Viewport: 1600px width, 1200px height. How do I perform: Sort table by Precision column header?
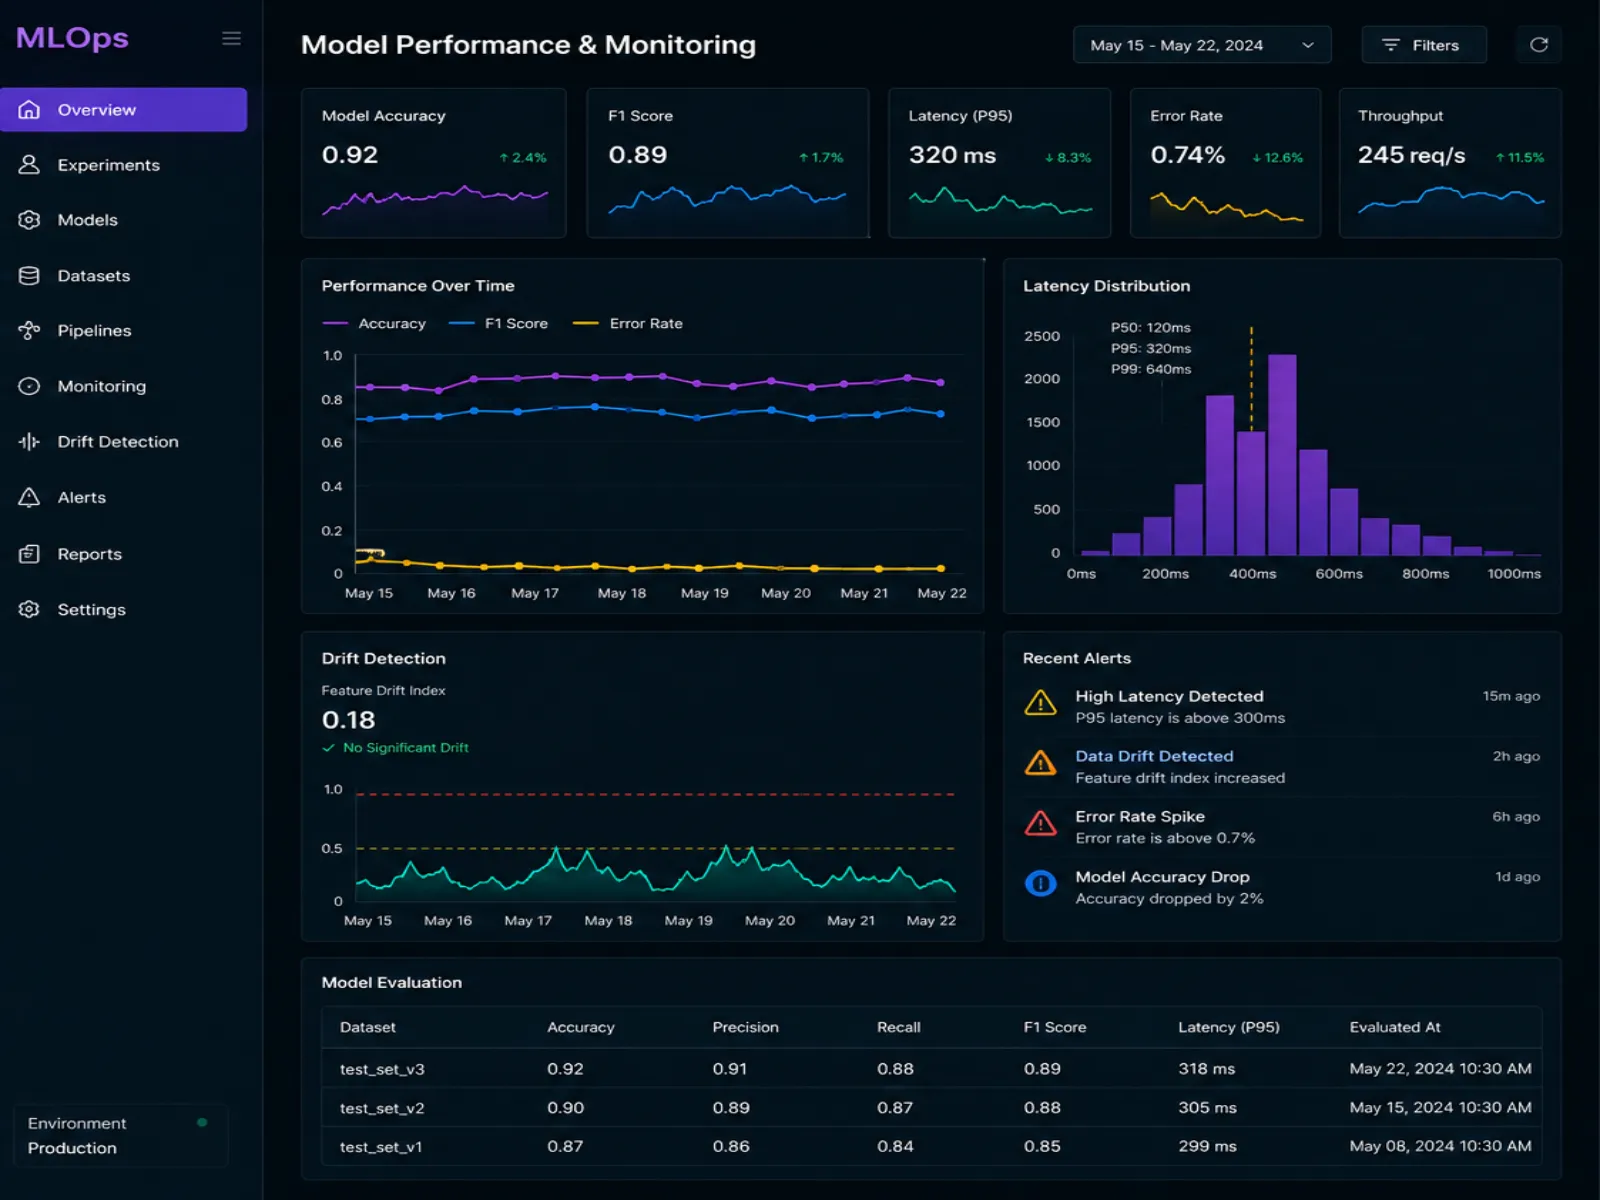745,1028
